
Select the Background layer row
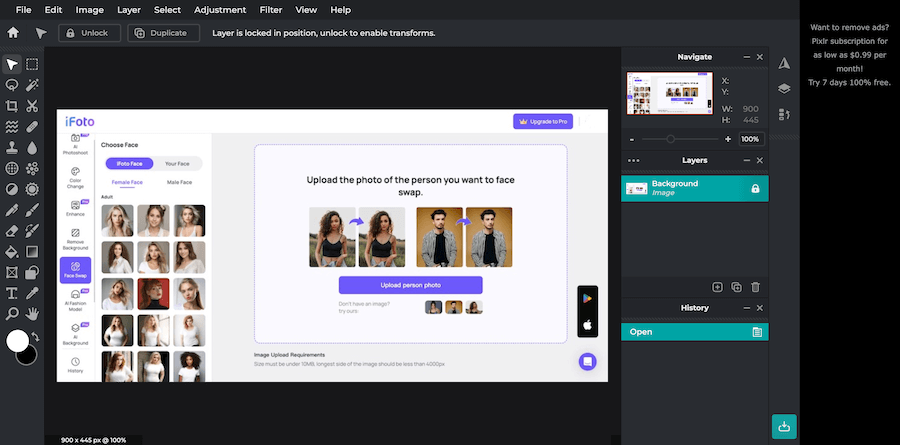click(695, 188)
